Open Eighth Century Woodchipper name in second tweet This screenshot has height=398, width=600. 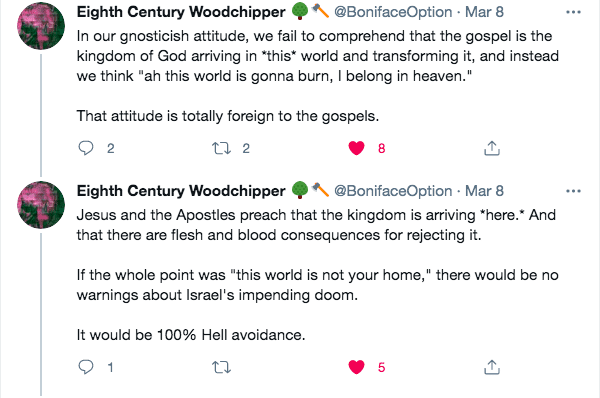(181, 191)
